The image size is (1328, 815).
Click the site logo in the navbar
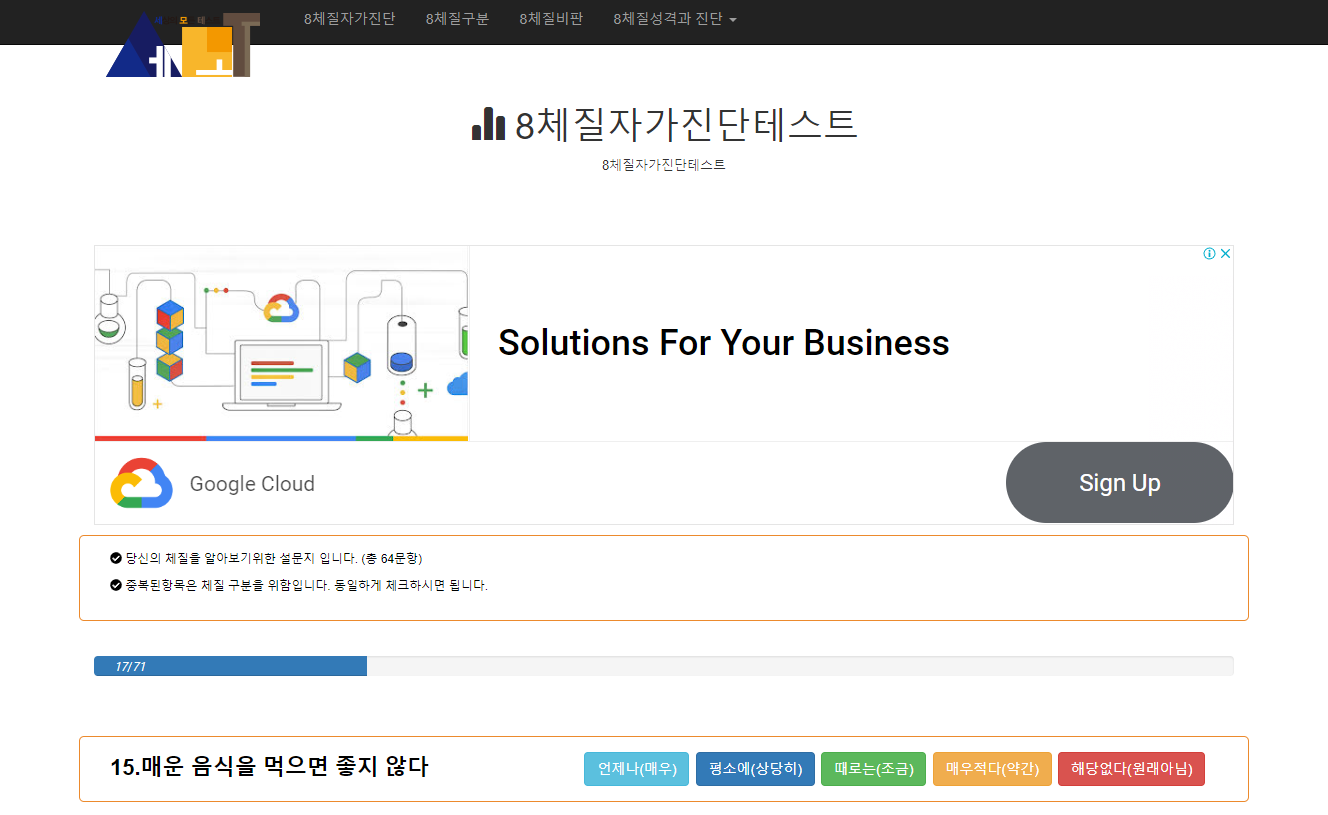pos(183,45)
